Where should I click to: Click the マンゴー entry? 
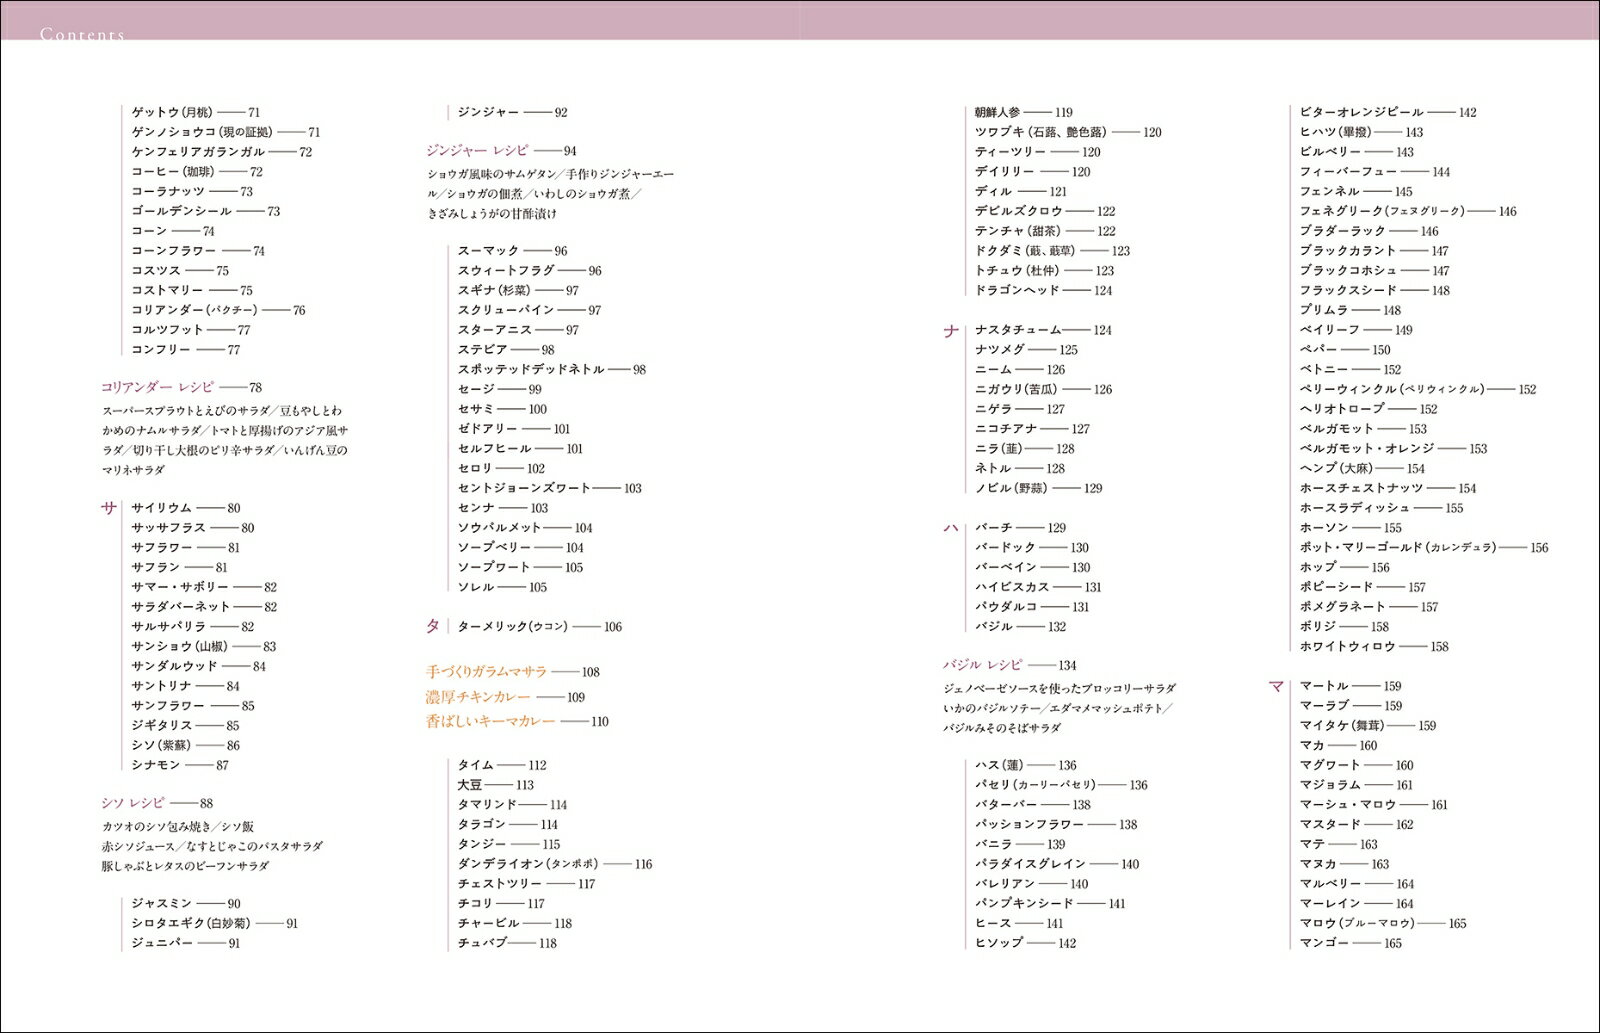1324,943
